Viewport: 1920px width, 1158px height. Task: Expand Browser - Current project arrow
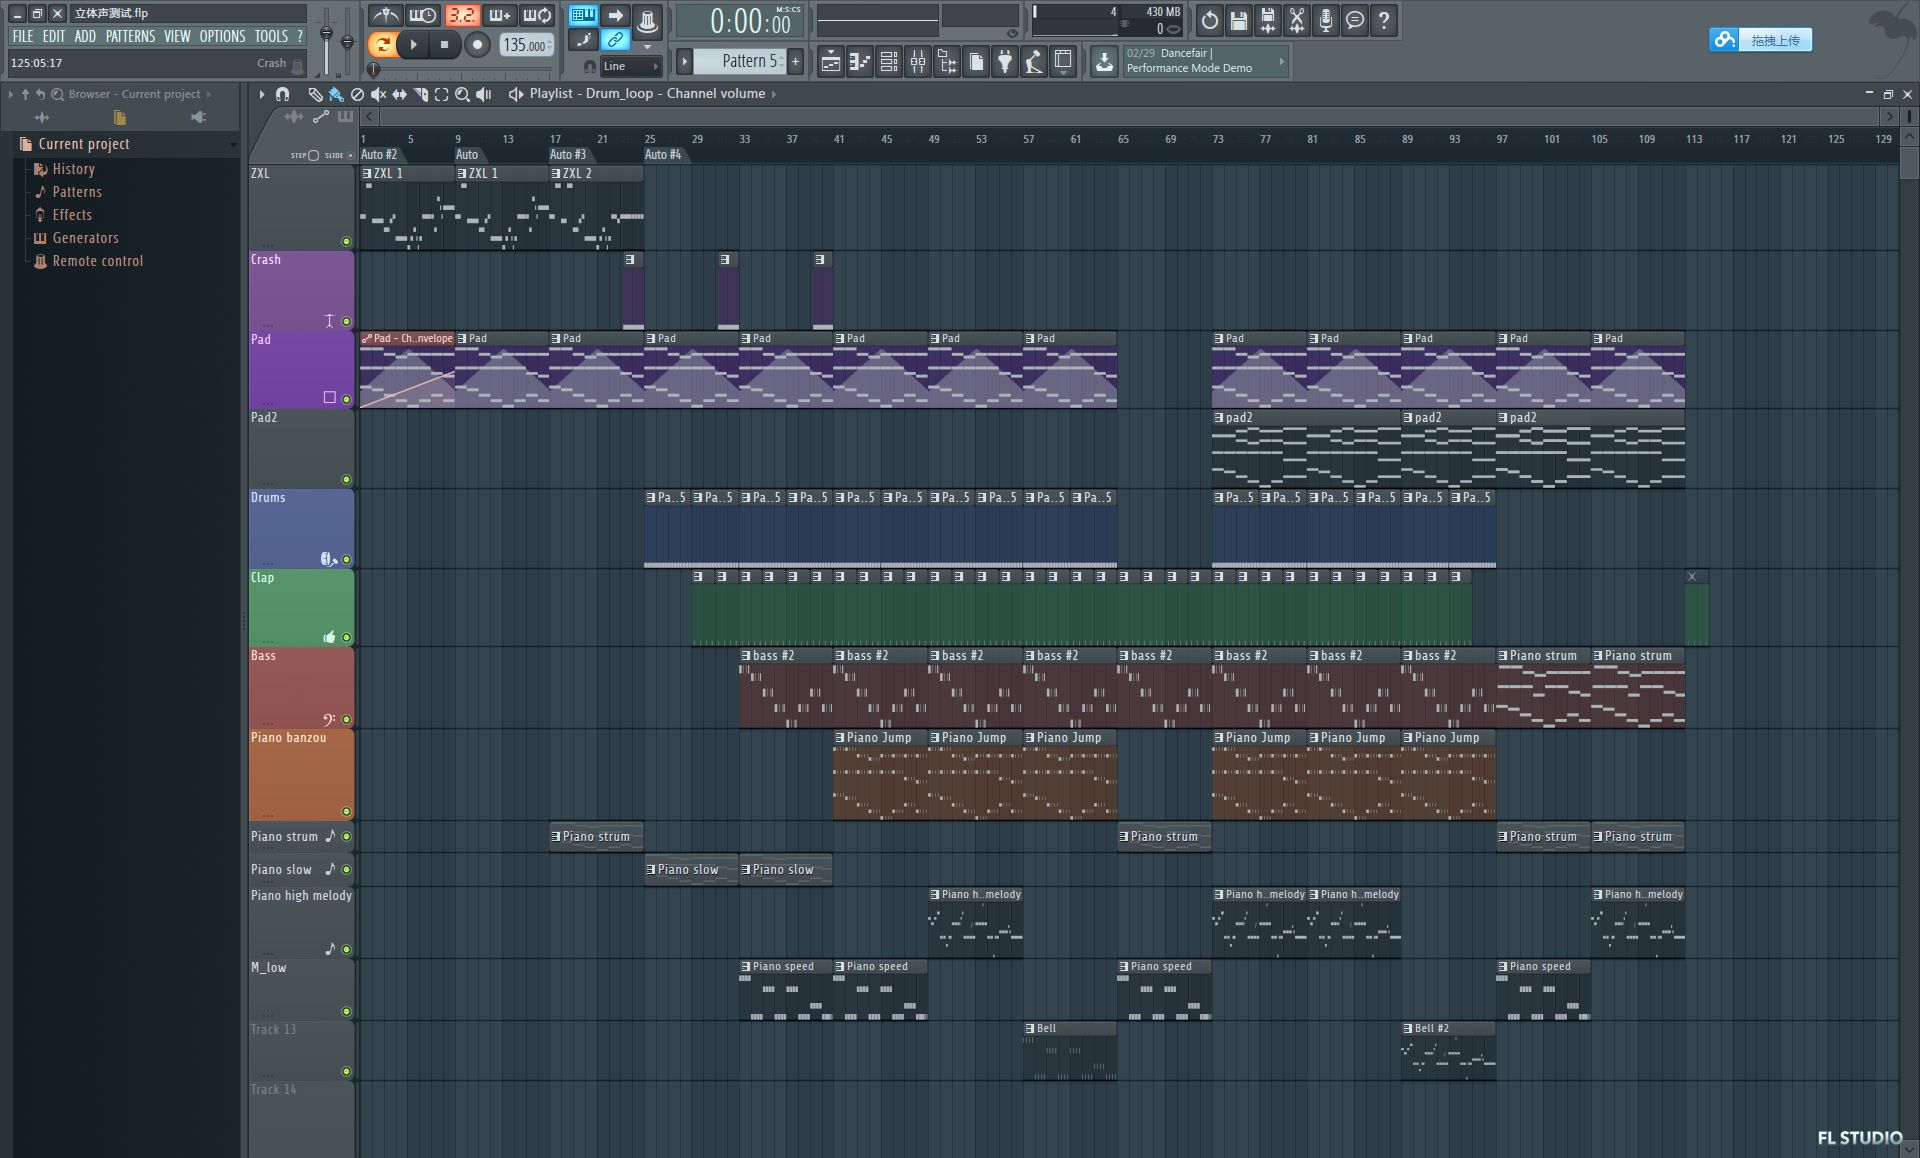point(208,94)
